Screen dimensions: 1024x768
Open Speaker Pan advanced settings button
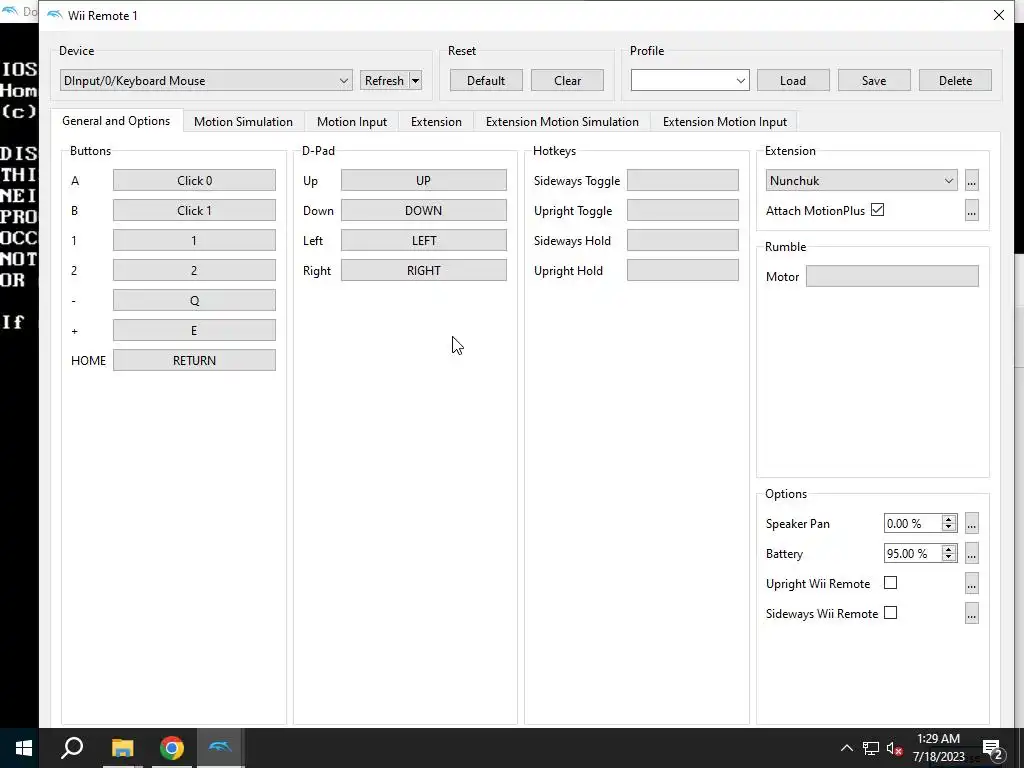tap(971, 523)
